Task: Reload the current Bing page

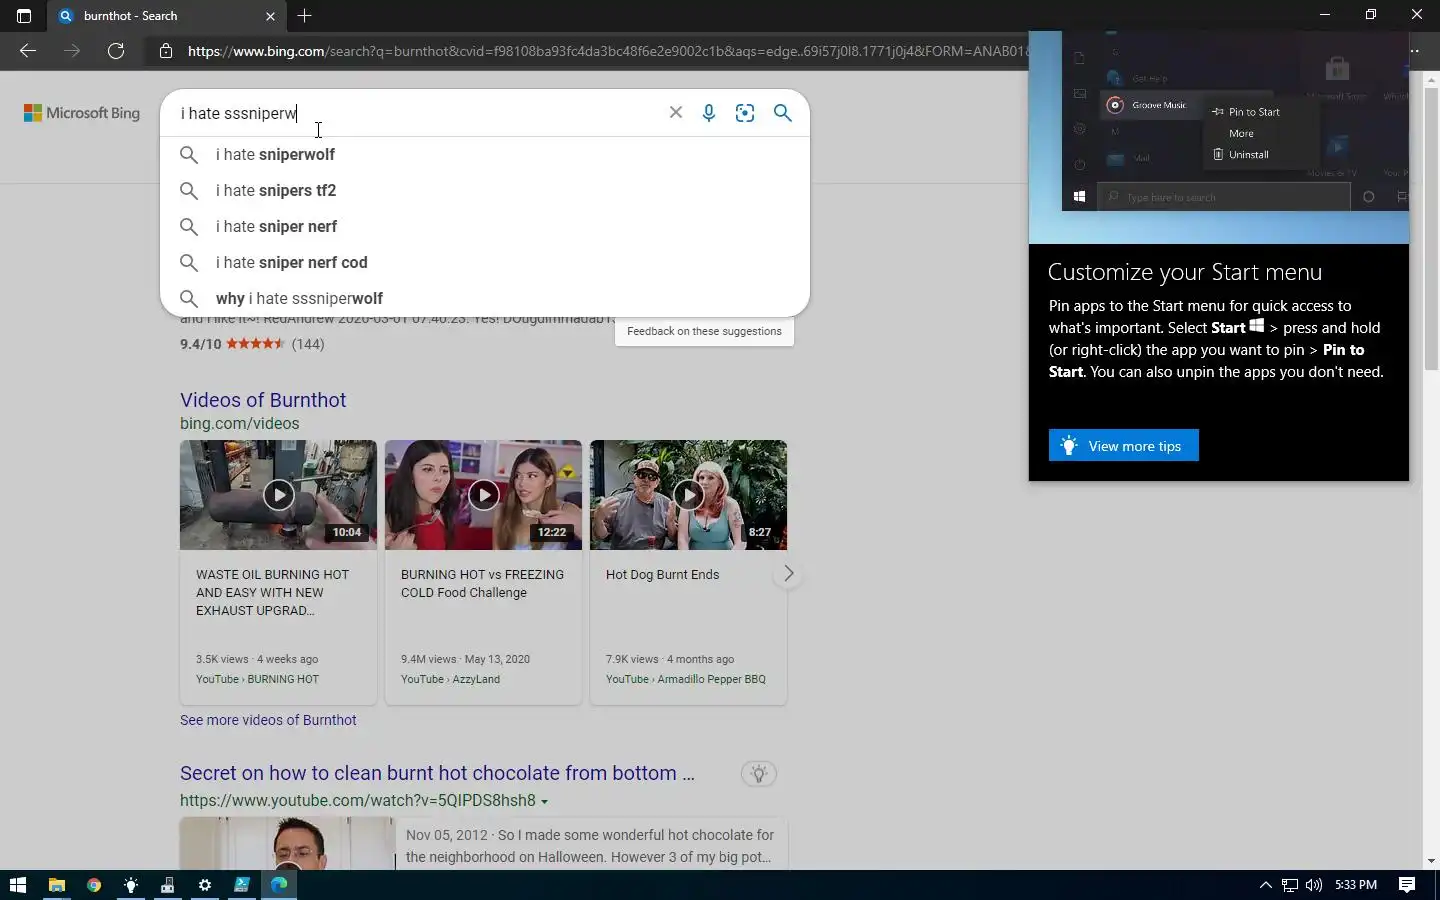Action: coord(116,51)
